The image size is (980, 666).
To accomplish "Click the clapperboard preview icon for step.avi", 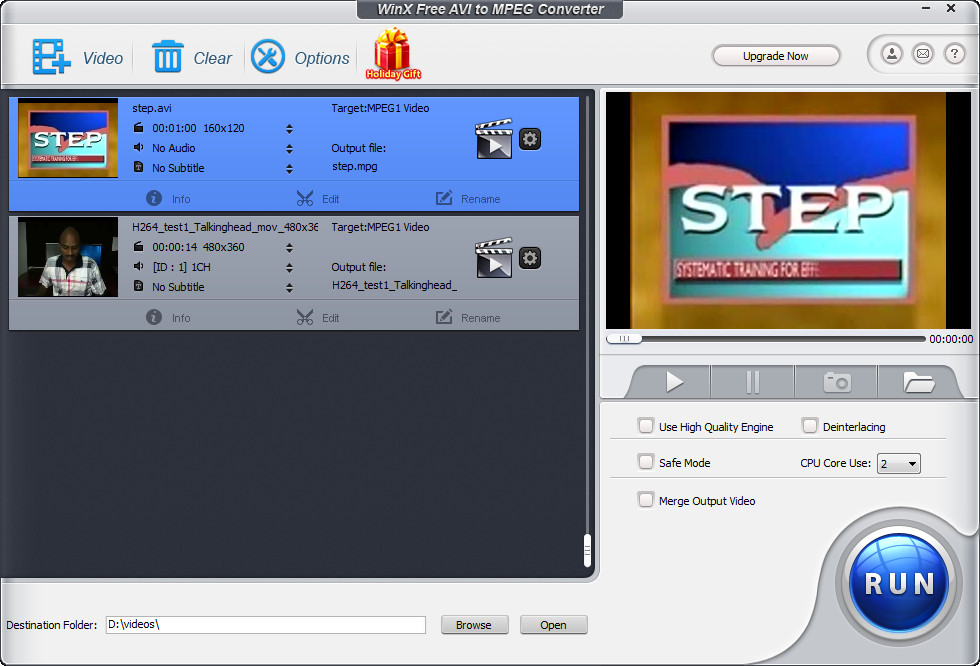I will point(493,139).
